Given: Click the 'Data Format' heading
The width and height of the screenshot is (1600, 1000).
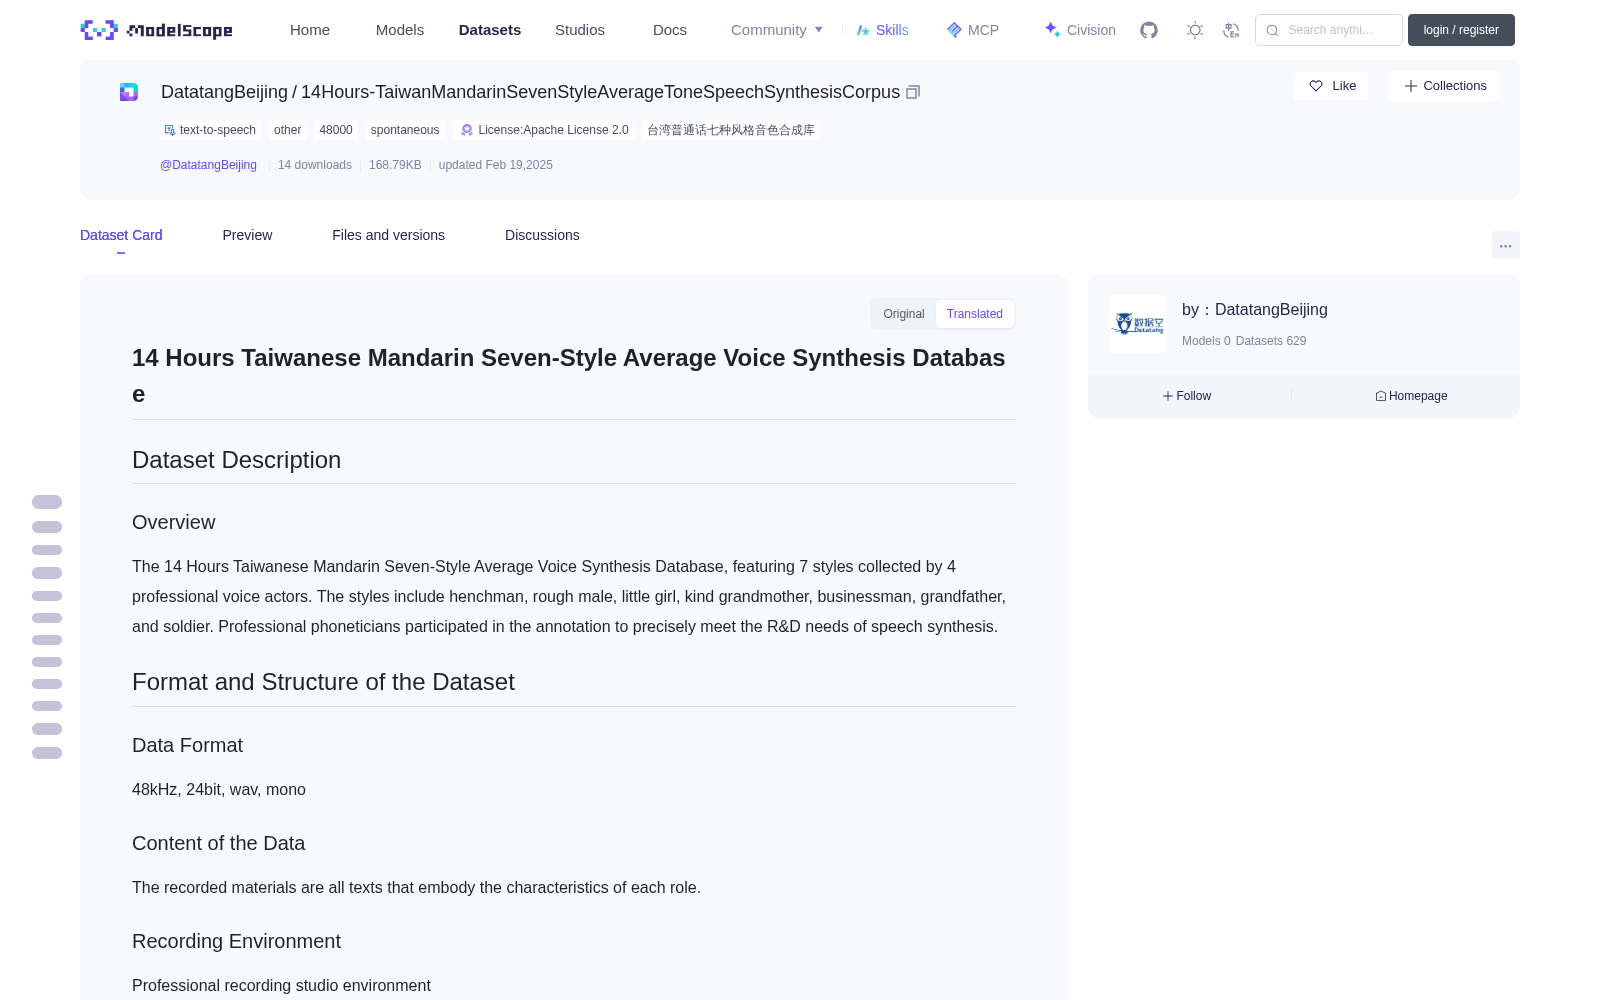Looking at the screenshot, I should coord(188,745).
